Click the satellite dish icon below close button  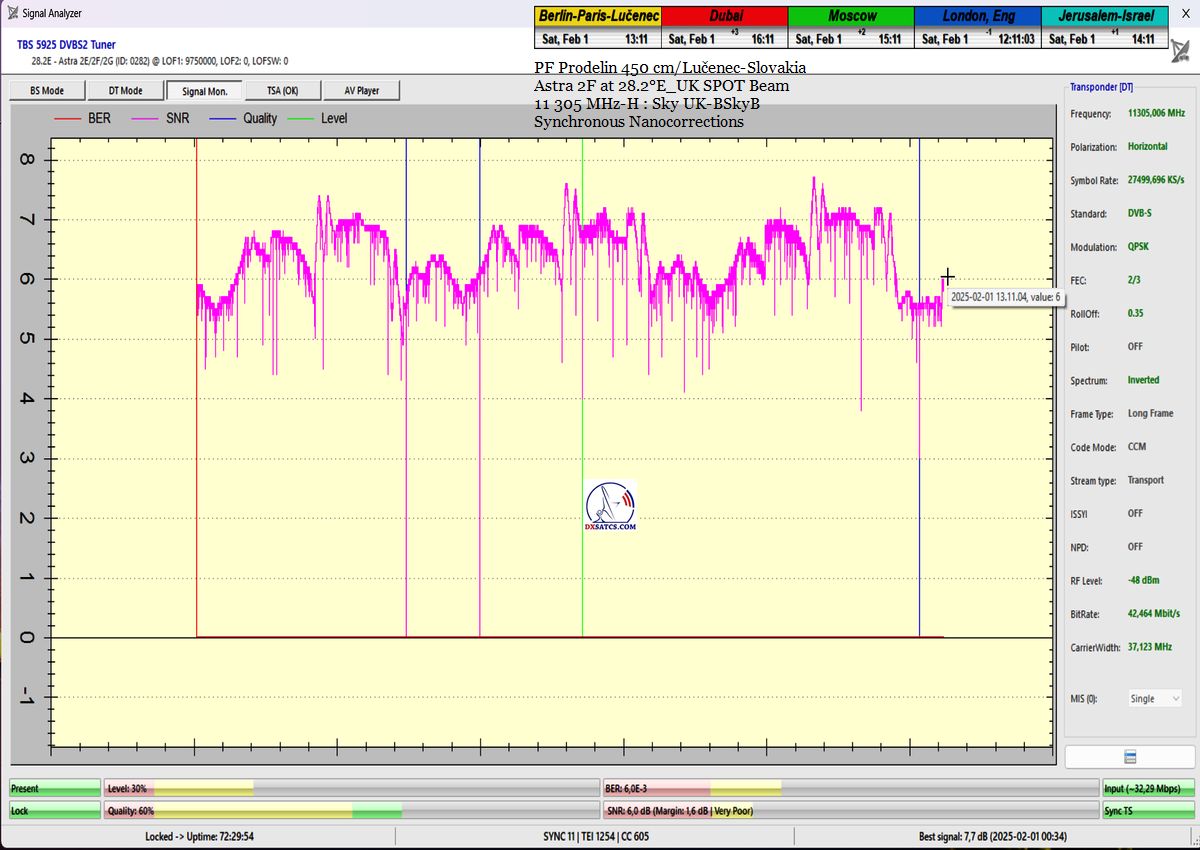[1184, 51]
